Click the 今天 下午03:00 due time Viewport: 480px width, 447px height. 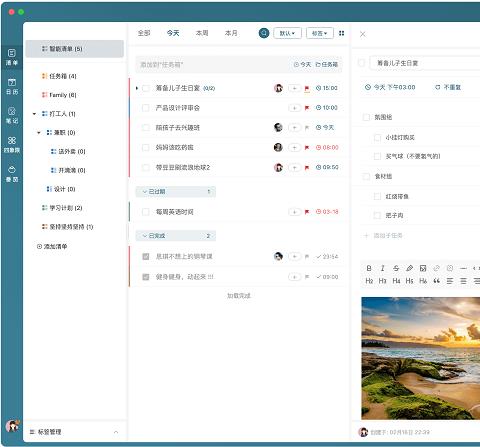click(x=390, y=87)
